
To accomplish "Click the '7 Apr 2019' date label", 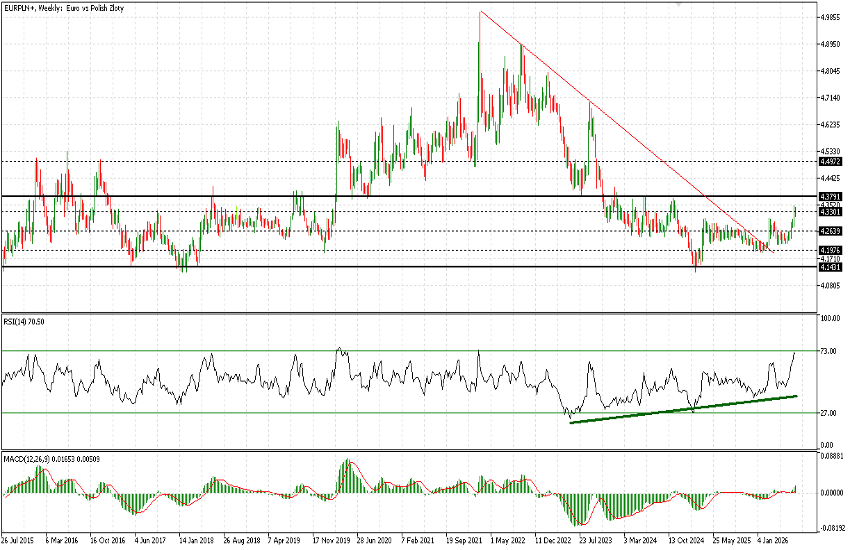I will [285, 541].
